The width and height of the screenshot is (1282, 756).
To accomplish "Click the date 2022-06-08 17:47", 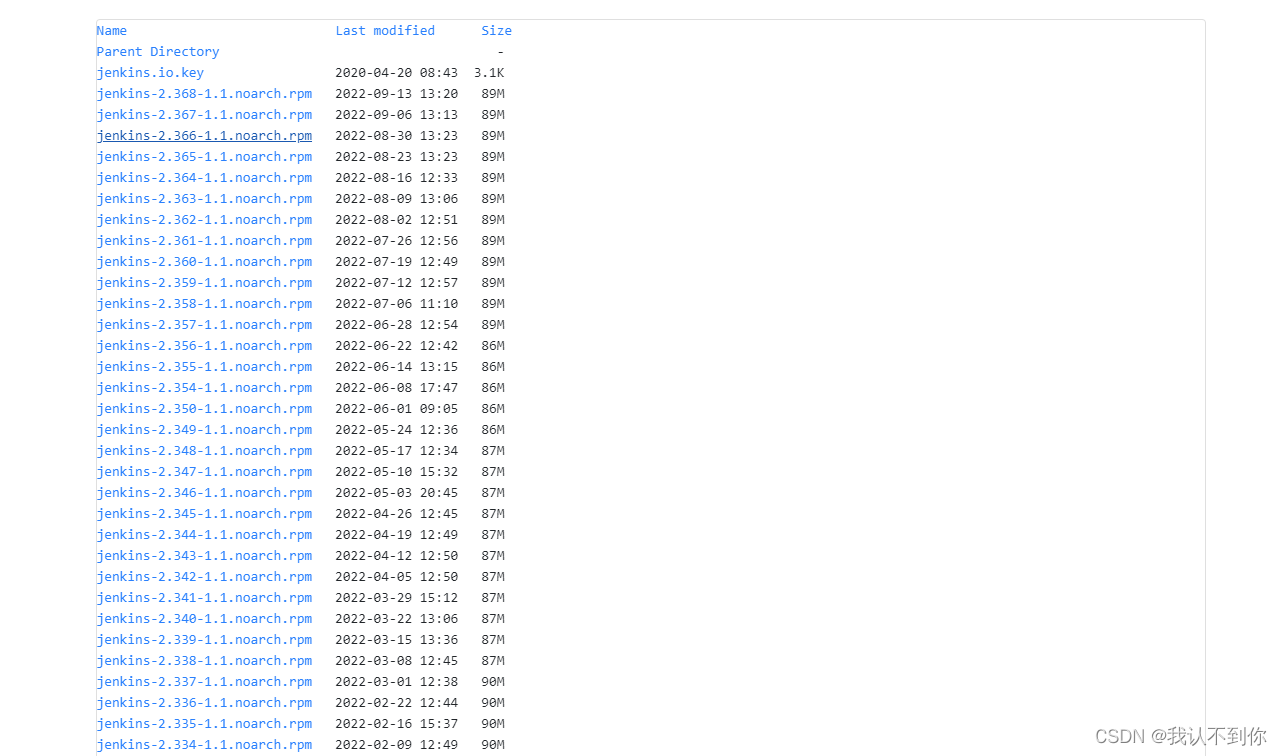I will click(x=397, y=388).
